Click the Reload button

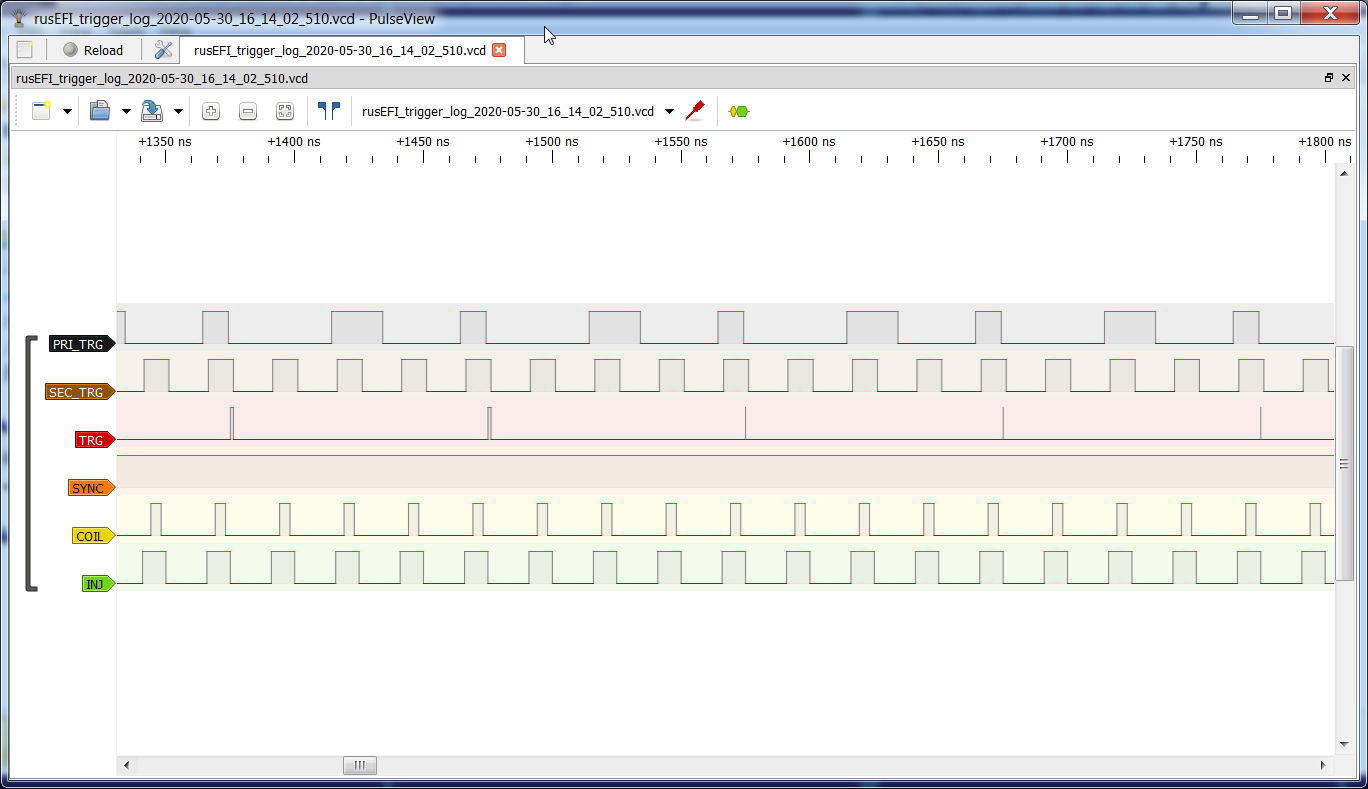(93, 50)
